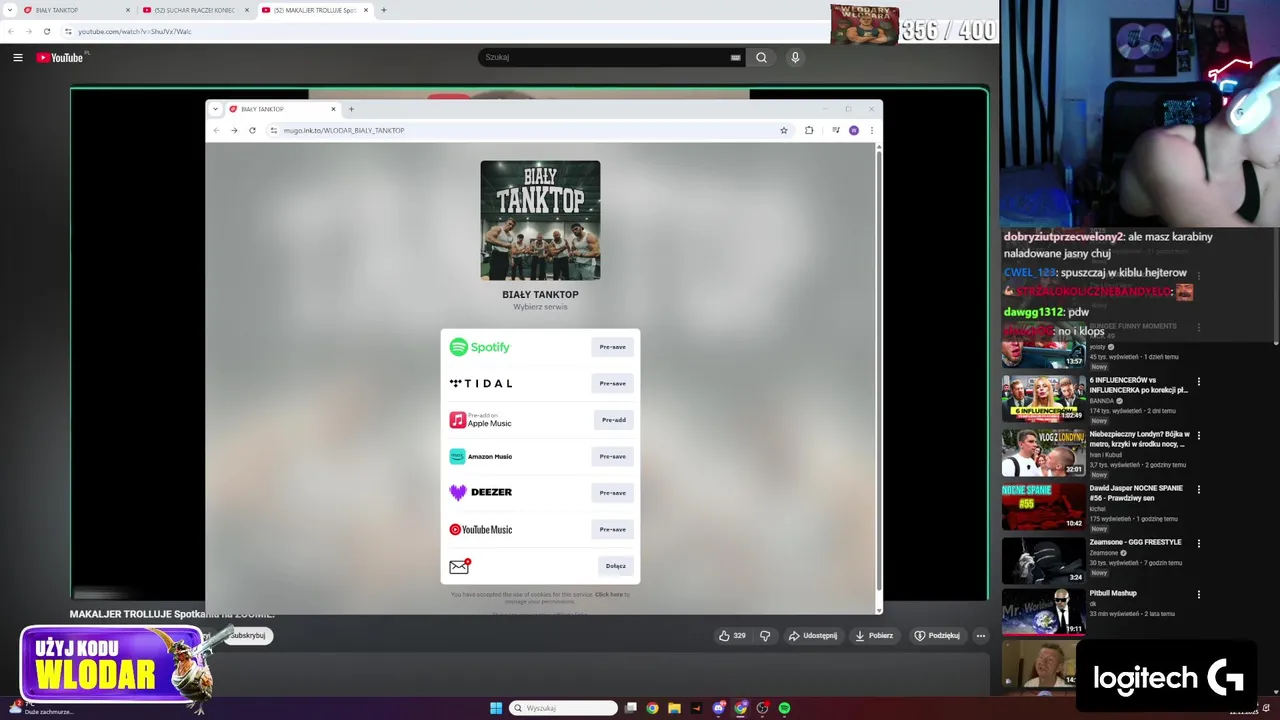Bookmark the page with star icon
Viewport: 1280px width, 720px height.
783,130
